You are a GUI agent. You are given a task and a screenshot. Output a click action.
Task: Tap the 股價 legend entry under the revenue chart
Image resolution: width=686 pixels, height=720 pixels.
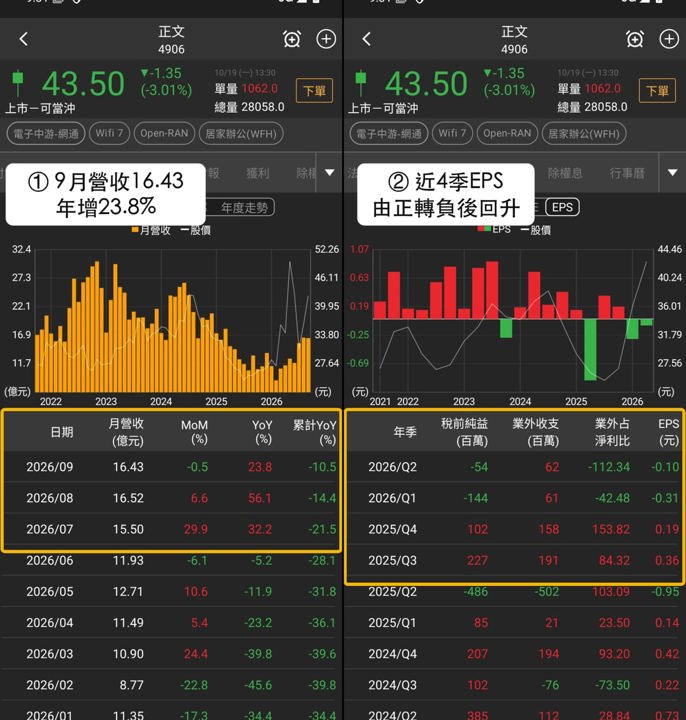196,230
